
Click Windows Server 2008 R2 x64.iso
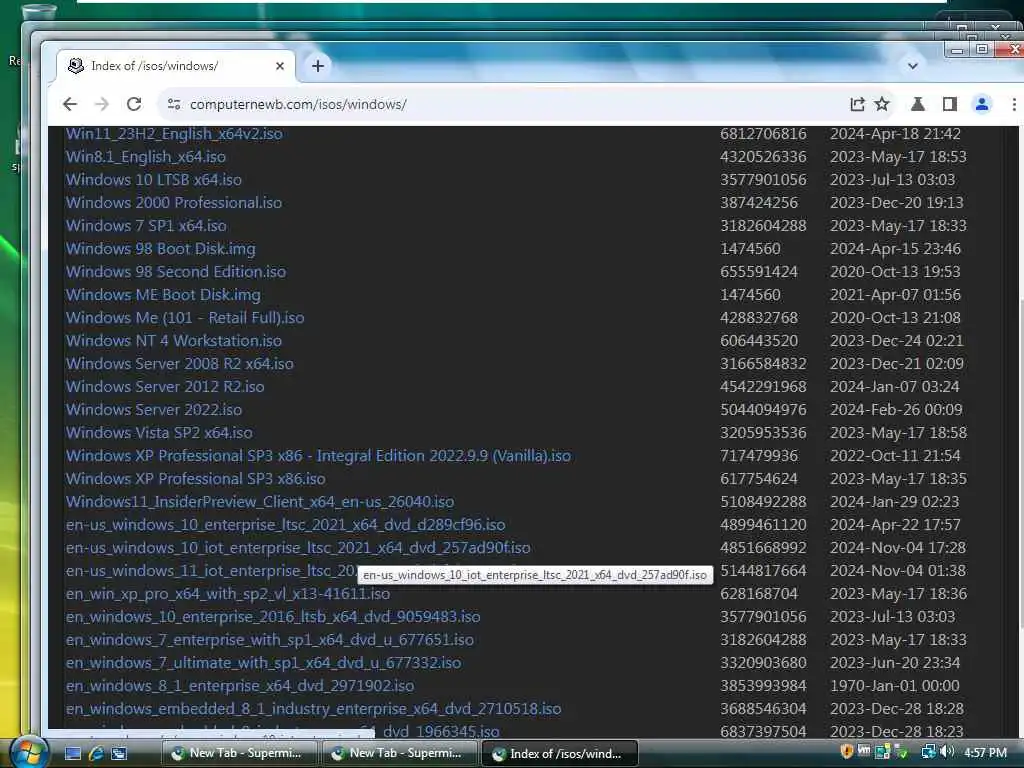180,364
